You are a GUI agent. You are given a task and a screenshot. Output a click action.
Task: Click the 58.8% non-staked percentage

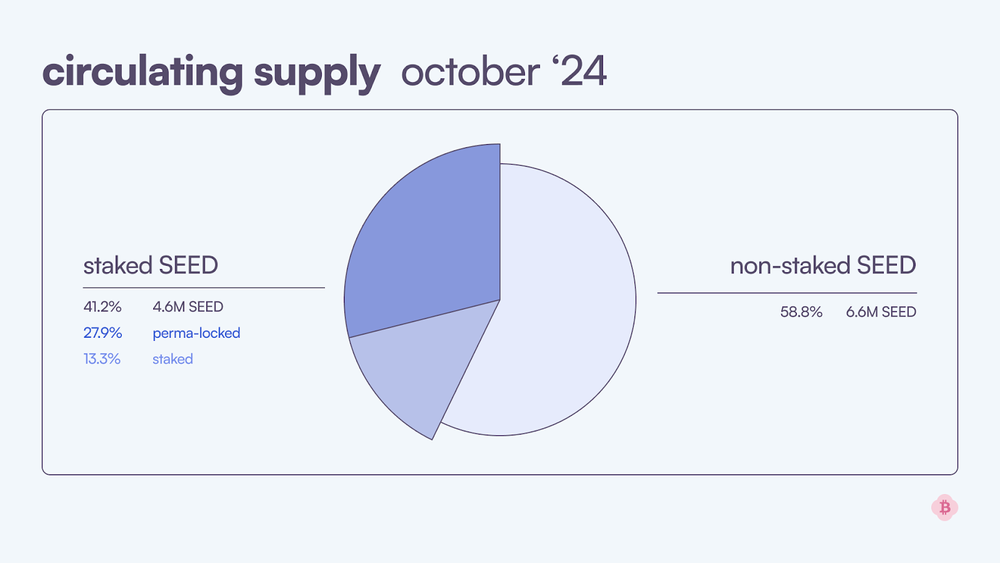(801, 312)
